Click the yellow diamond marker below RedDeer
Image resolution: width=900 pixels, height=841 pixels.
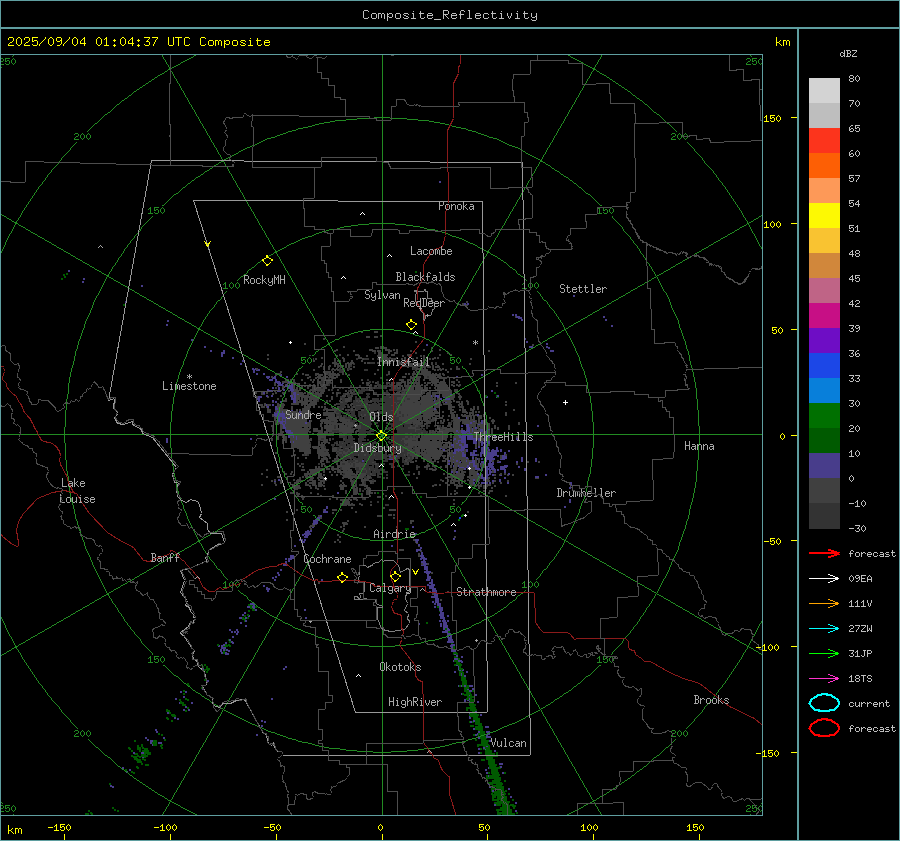tap(411, 325)
